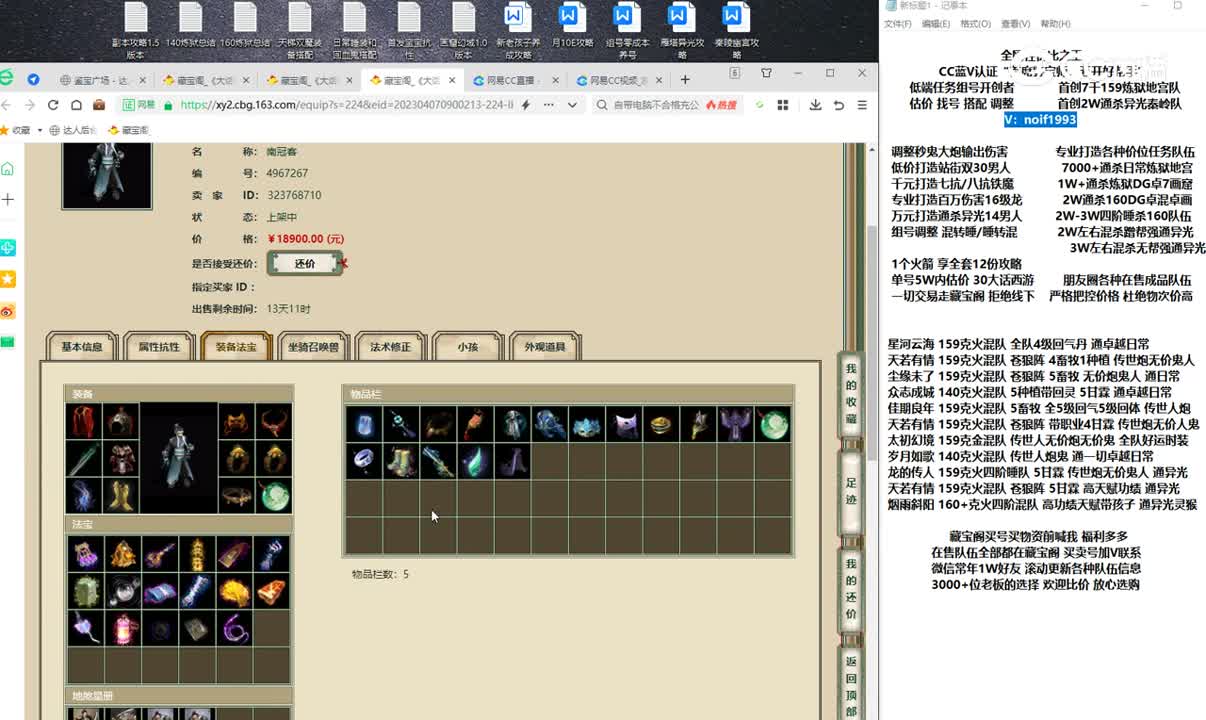Open the Weibo icon in left sidebar
The image size is (1206, 720).
tap(8, 311)
